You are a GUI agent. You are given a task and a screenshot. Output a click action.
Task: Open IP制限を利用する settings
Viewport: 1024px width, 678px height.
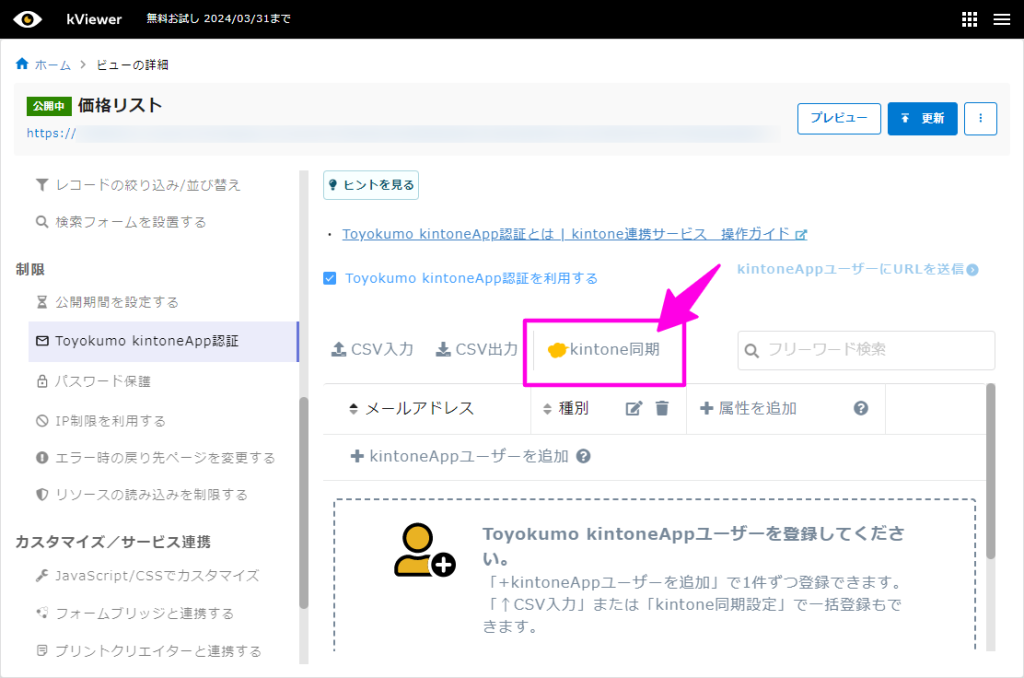(x=101, y=421)
